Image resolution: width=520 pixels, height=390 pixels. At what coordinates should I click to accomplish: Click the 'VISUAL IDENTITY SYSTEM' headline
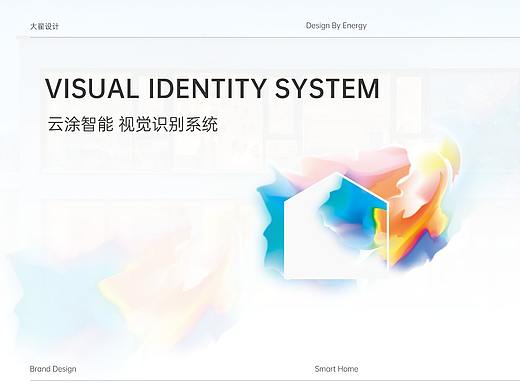[x=212, y=89]
